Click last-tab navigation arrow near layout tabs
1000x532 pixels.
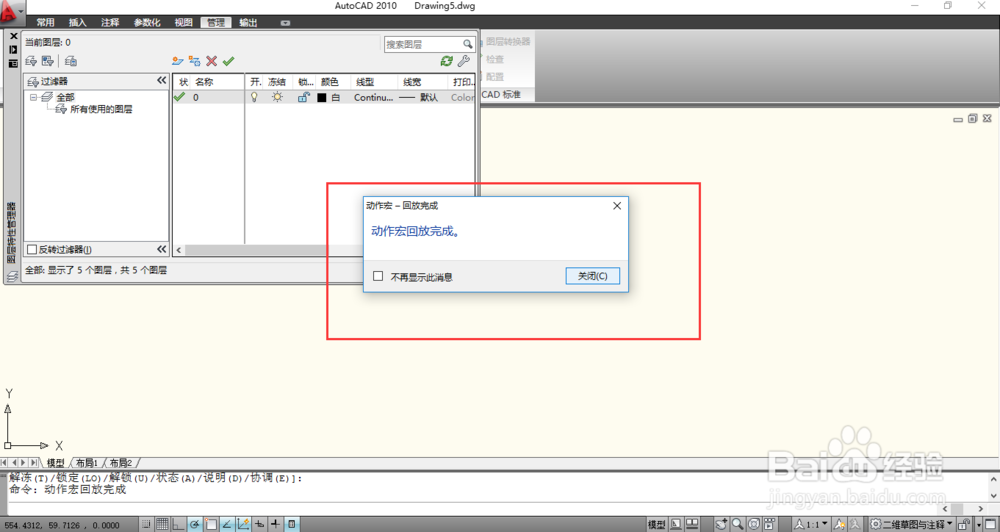pos(34,462)
